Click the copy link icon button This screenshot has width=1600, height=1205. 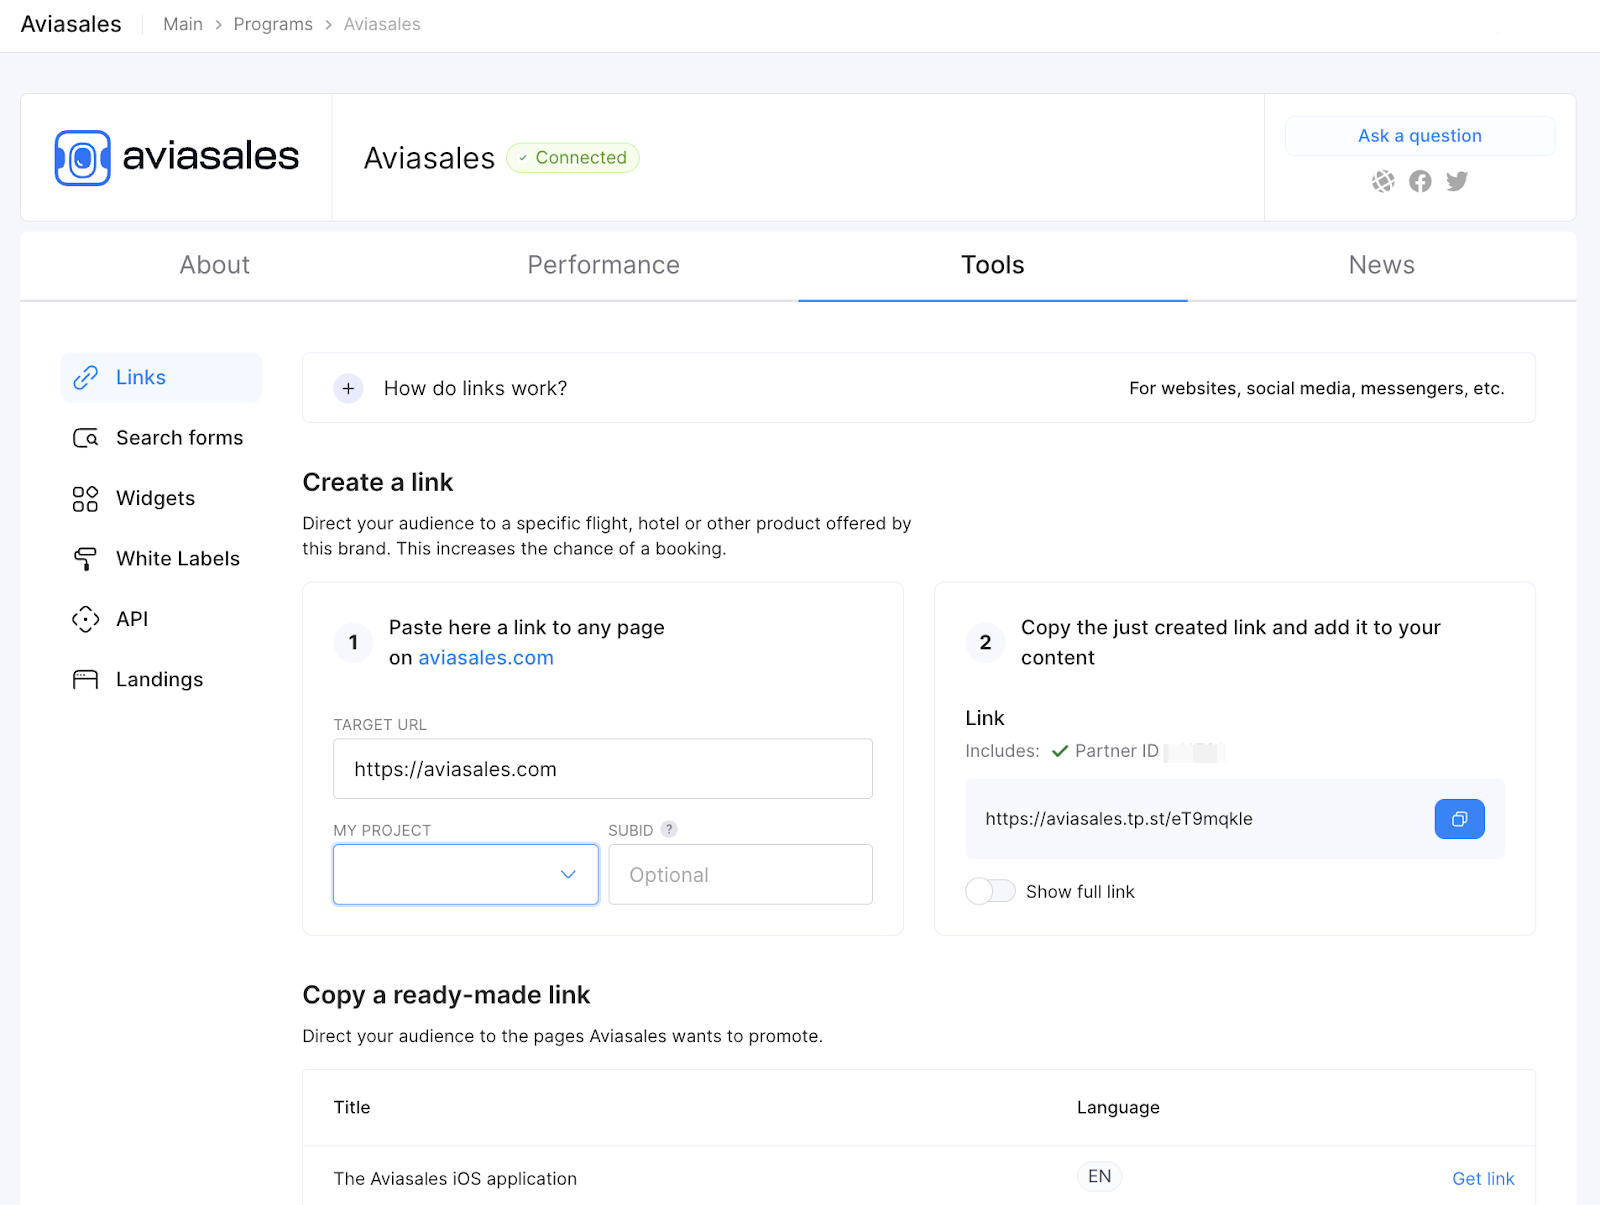click(1459, 819)
